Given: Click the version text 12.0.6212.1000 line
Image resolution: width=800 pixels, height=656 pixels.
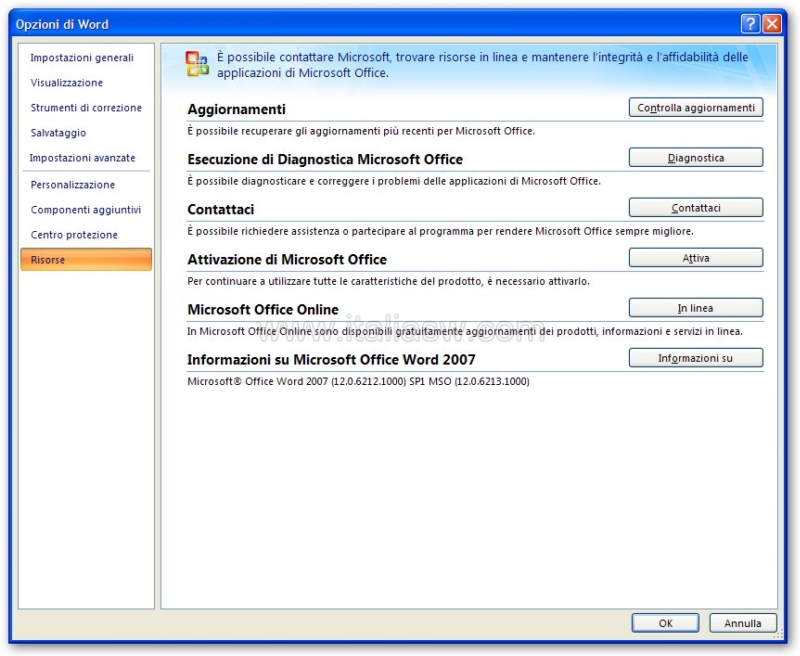Looking at the screenshot, I should (358, 381).
